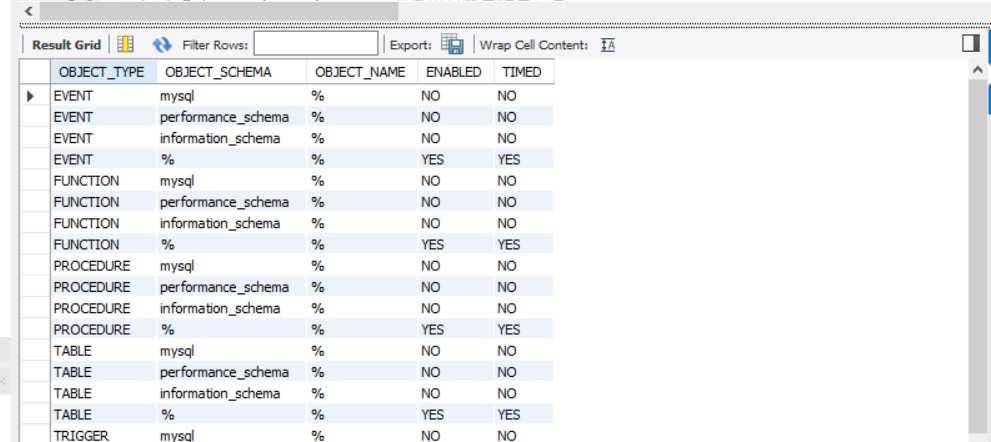Viewport: 991px width, 442px height.
Task: Toggle the side panel icon at right
Action: point(971,43)
